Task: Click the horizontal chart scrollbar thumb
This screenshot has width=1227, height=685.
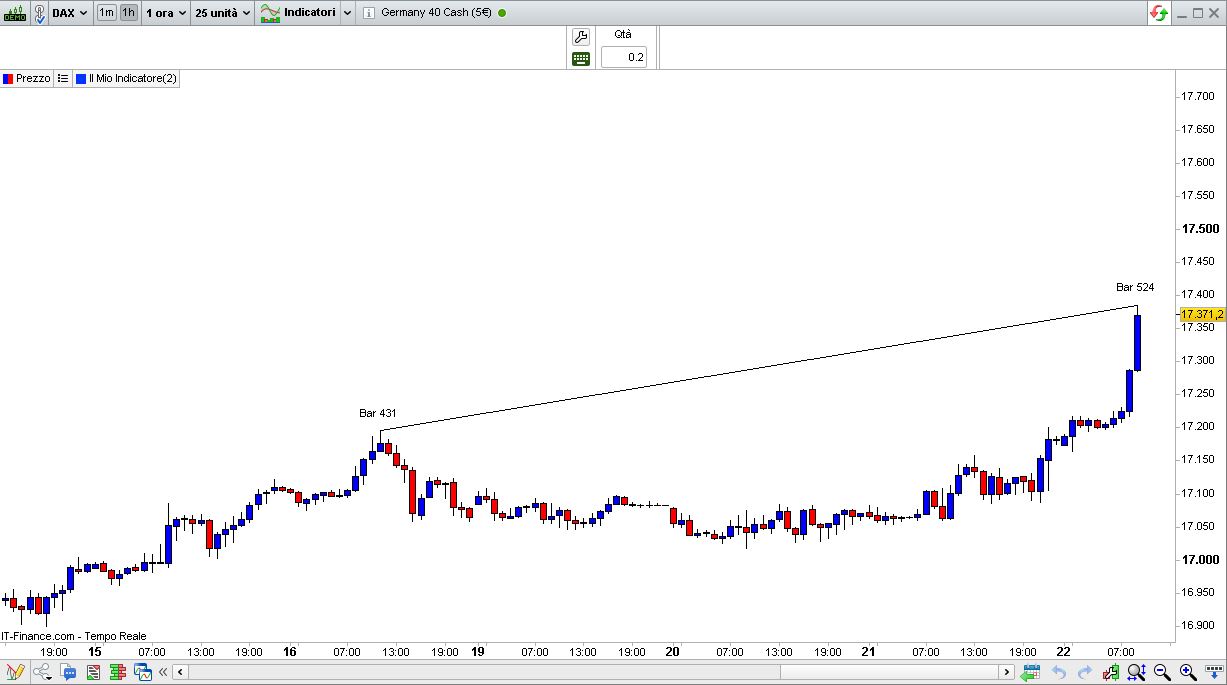Action: [889, 672]
